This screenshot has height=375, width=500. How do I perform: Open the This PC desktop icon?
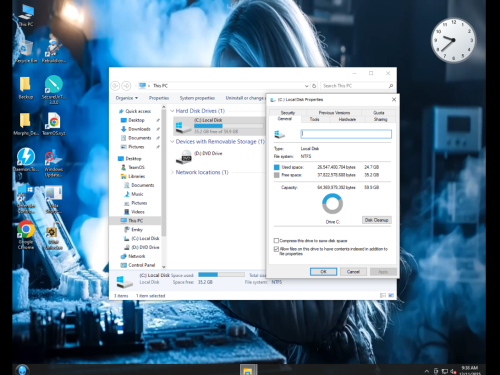pyautogui.click(x=26, y=15)
